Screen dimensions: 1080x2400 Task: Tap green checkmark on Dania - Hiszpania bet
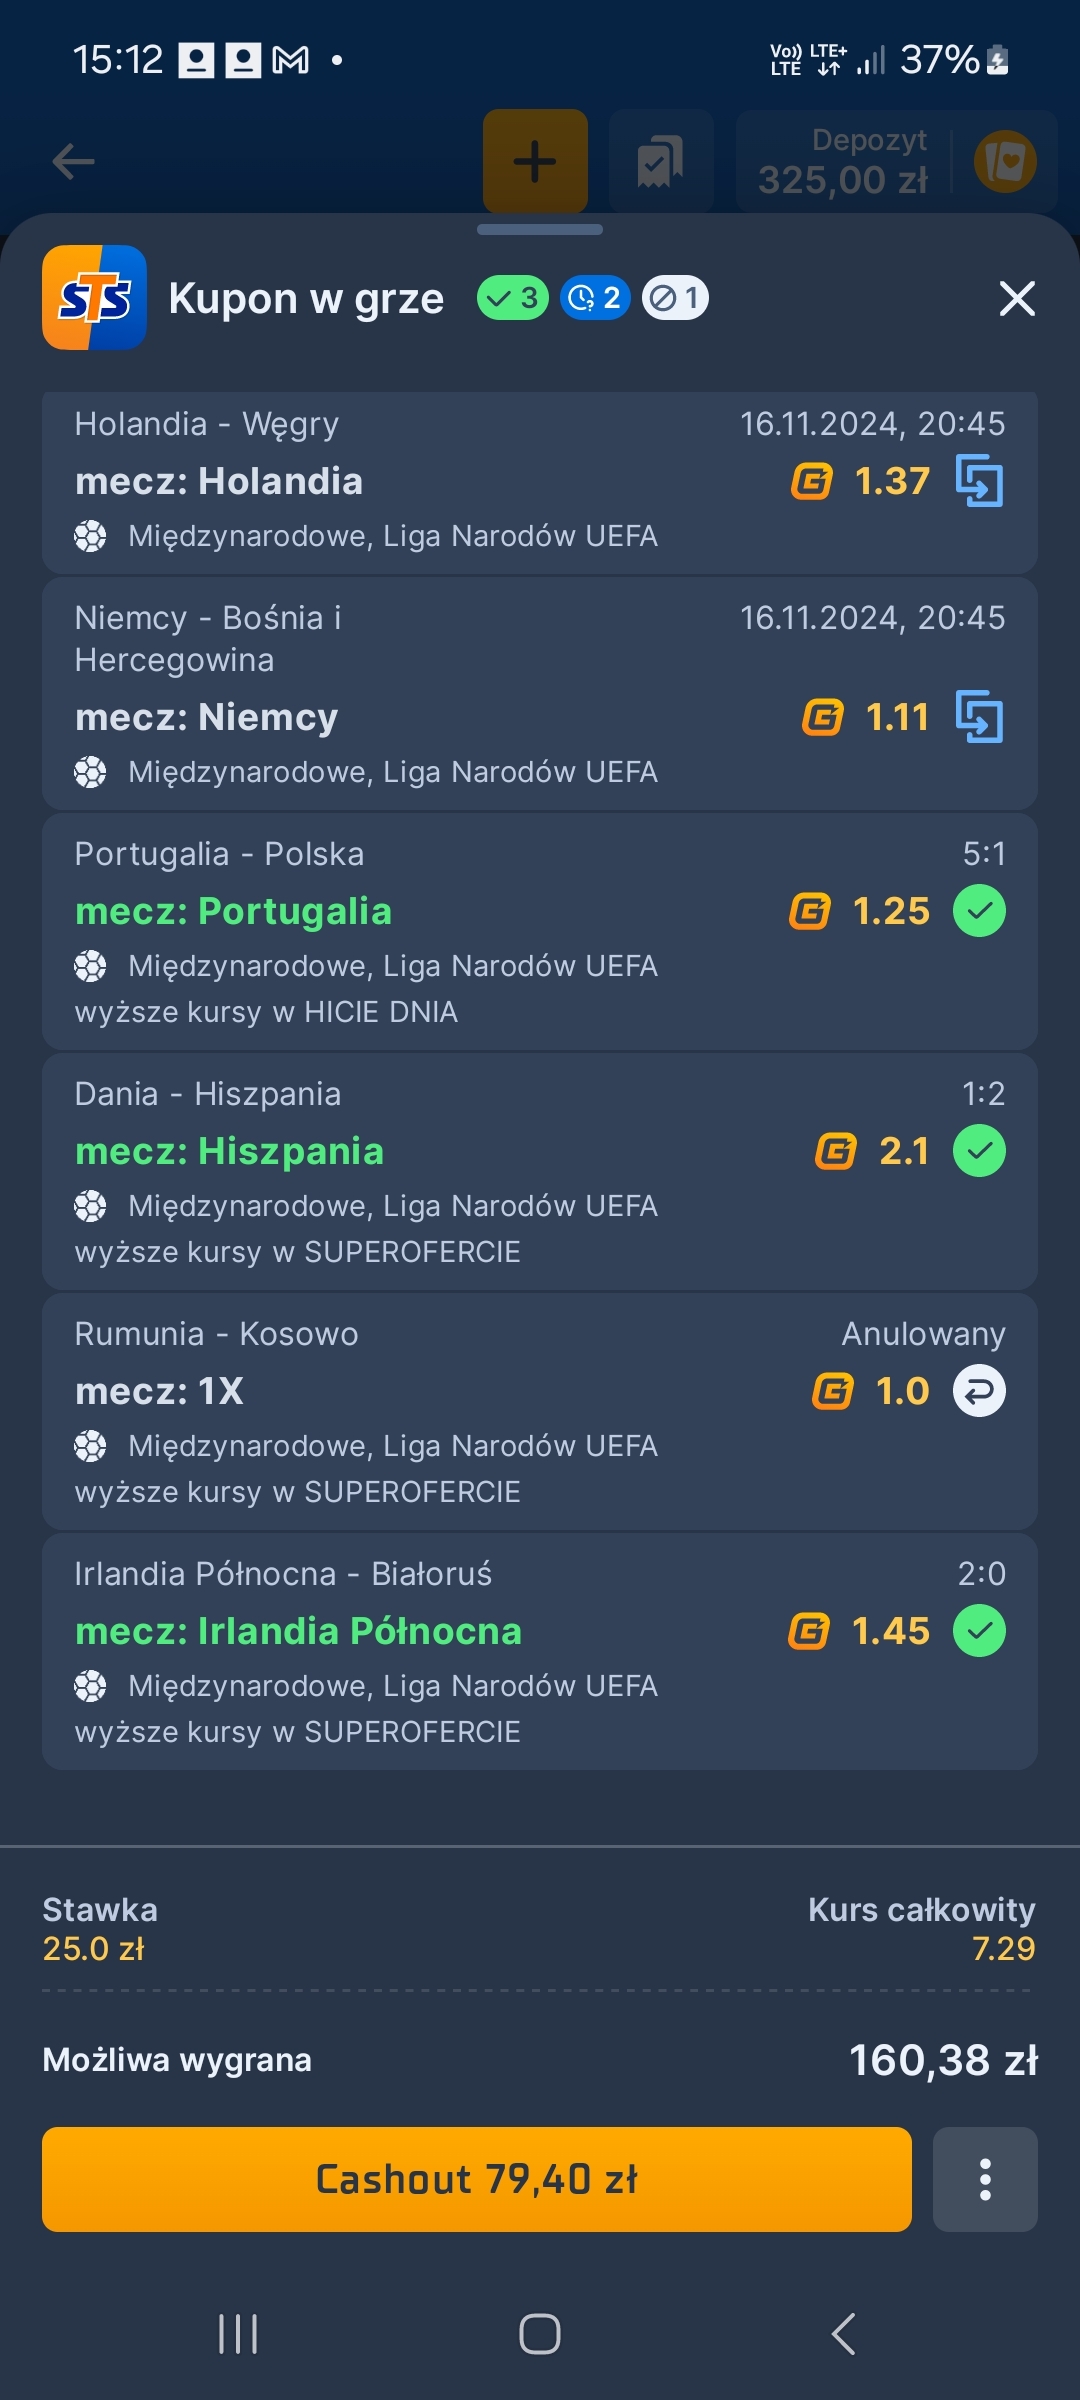979,1151
